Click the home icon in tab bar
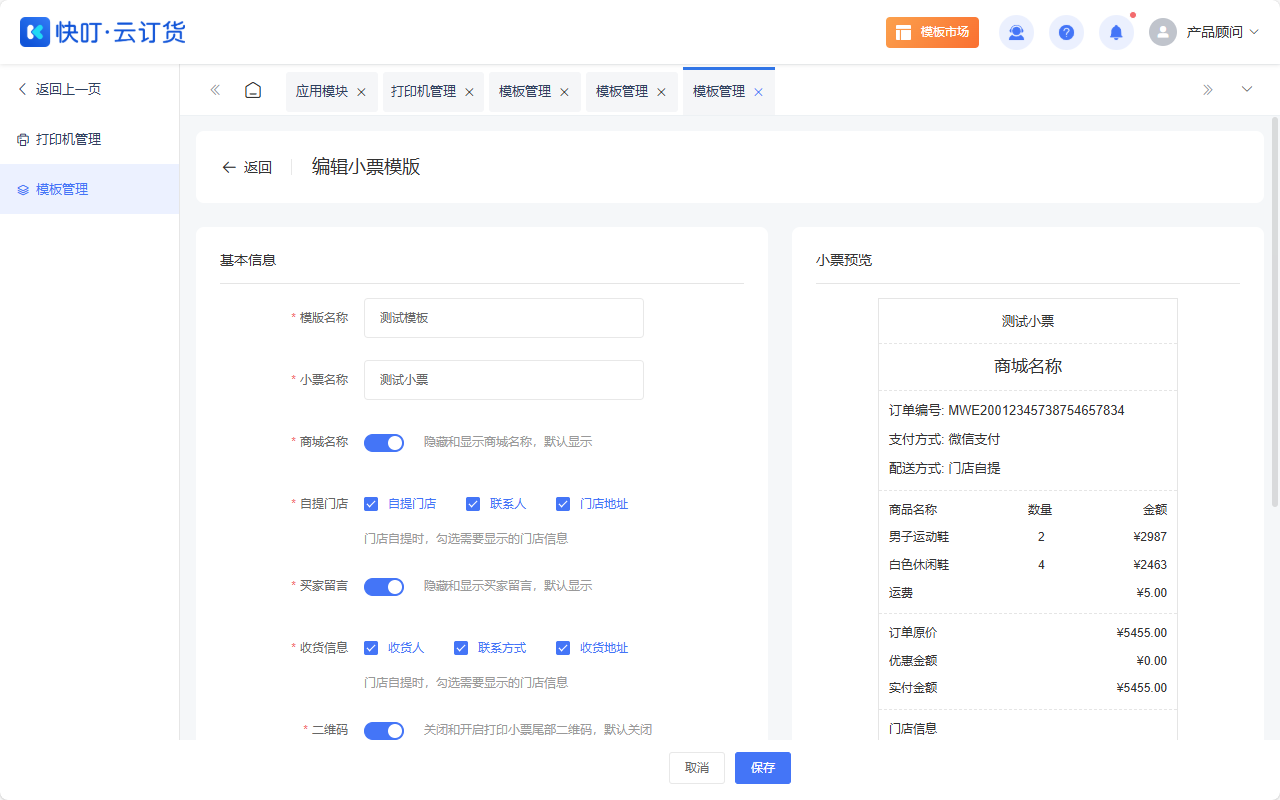The image size is (1280, 800). (253, 90)
